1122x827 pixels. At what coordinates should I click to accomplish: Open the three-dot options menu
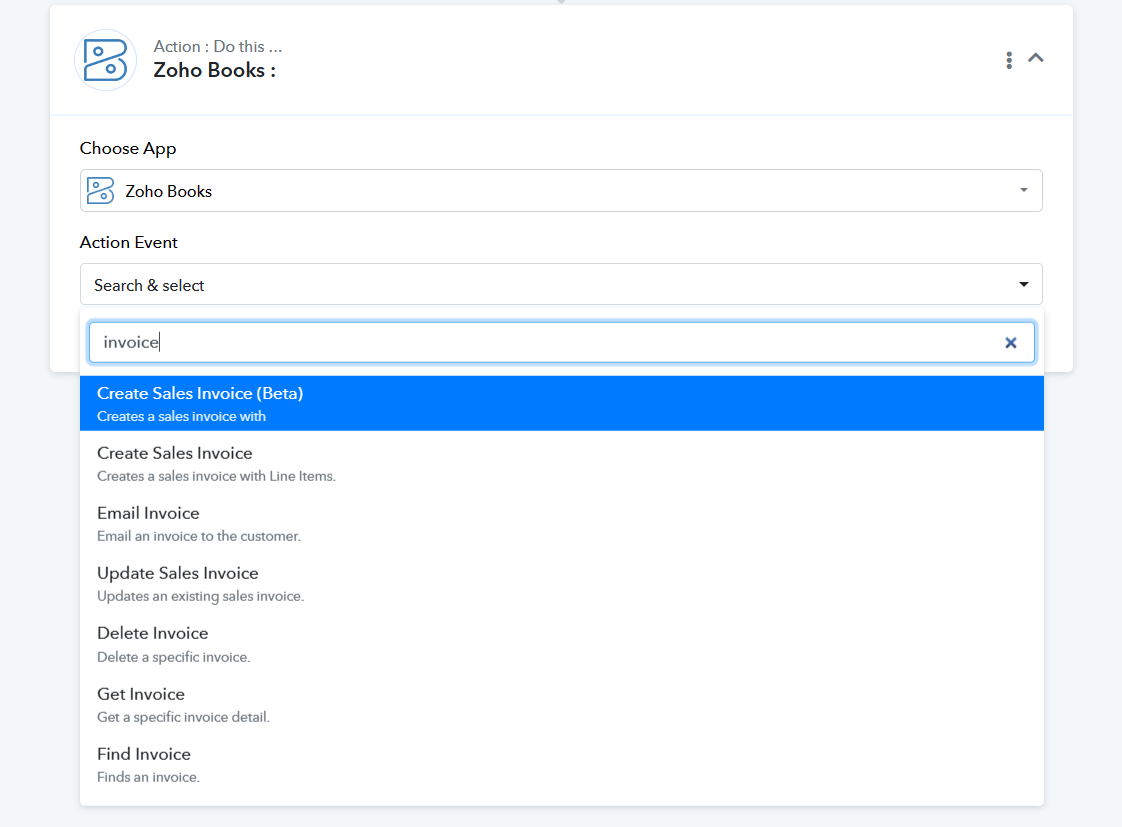point(1009,60)
